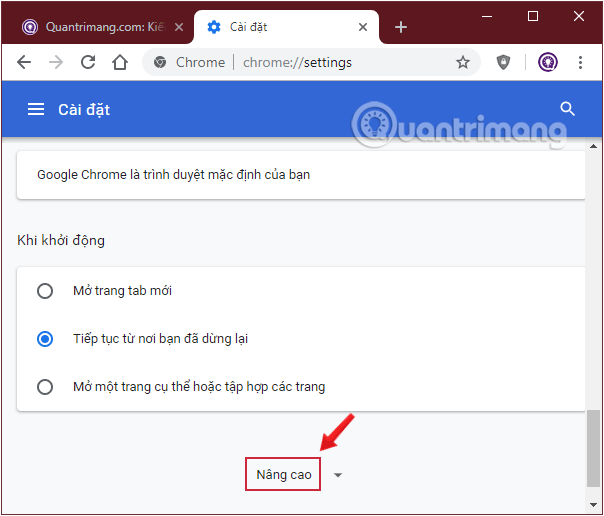Viewport: 604px width, 516px height.
Task: Bookmark this page with the star icon
Action: pos(463,62)
